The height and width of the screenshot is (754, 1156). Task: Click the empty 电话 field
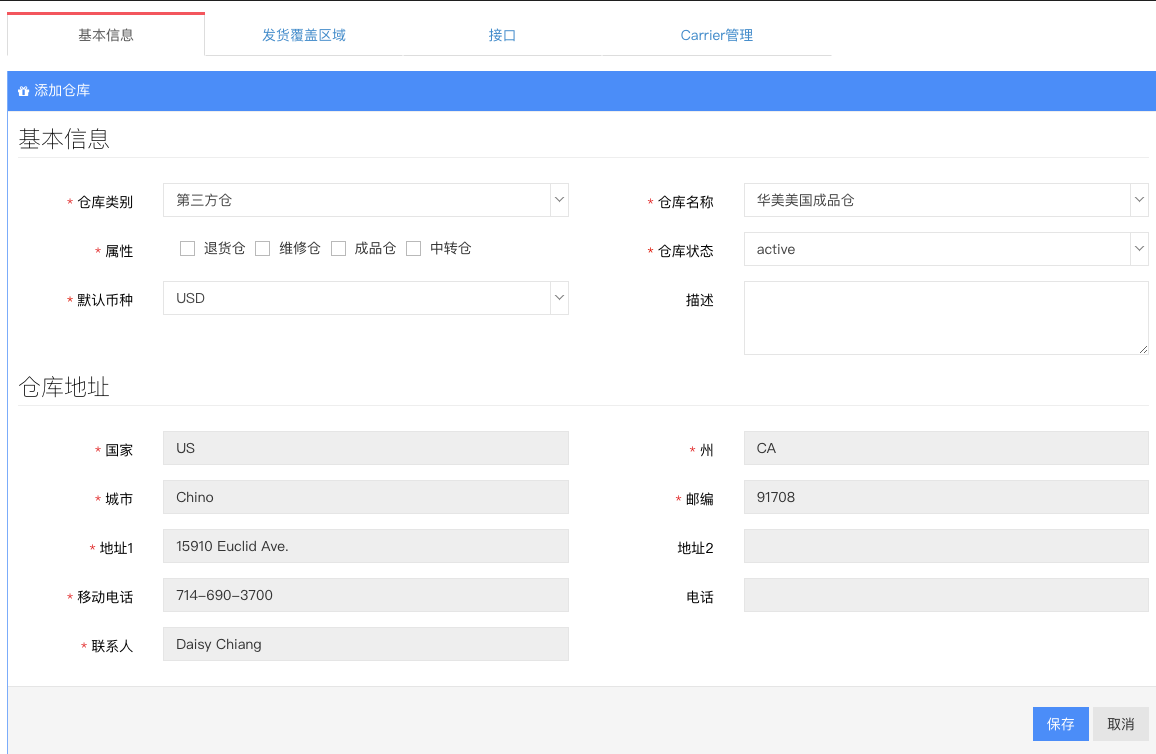click(946, 595)
